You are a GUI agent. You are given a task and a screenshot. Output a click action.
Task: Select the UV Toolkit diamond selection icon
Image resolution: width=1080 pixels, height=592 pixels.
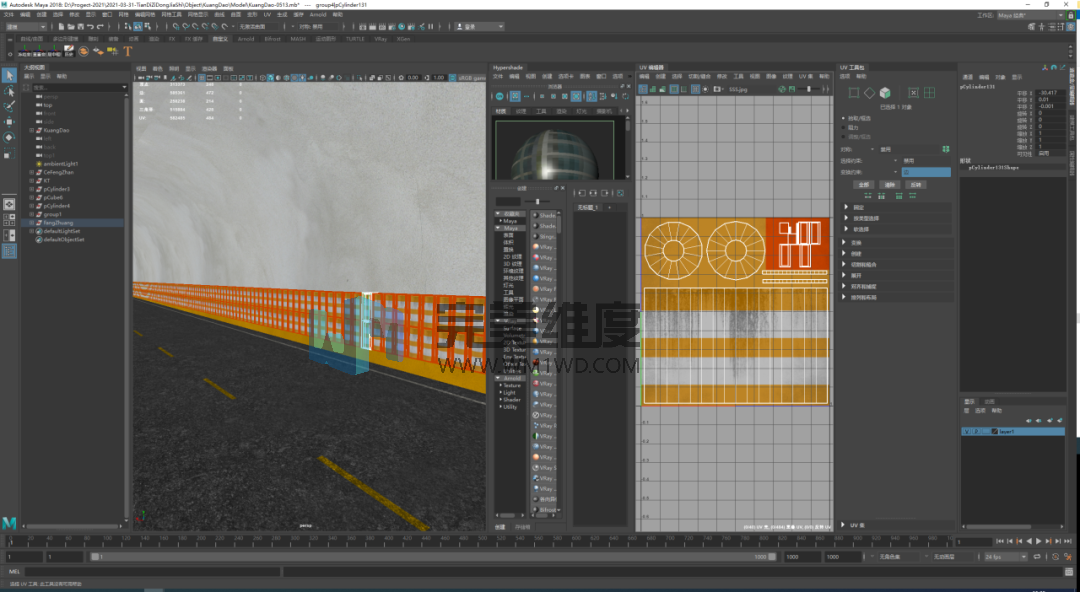click(x=869, y=92)
